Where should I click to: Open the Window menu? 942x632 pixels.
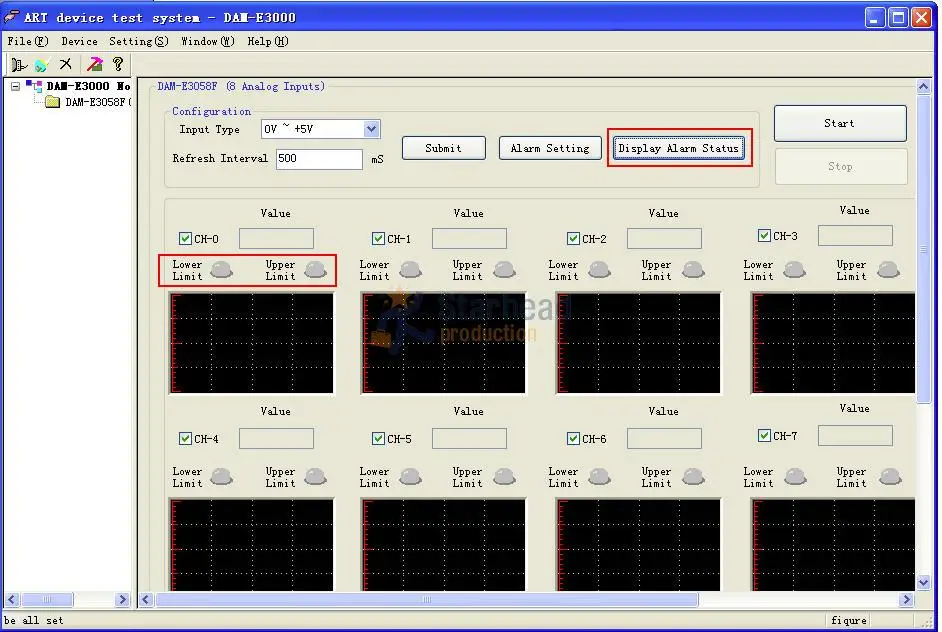208,41
